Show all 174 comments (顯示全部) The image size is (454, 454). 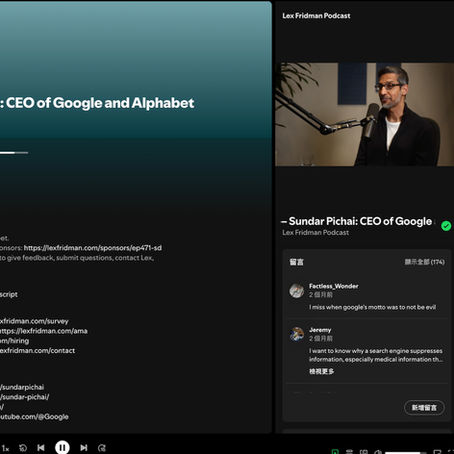click(x=424, y=262)
